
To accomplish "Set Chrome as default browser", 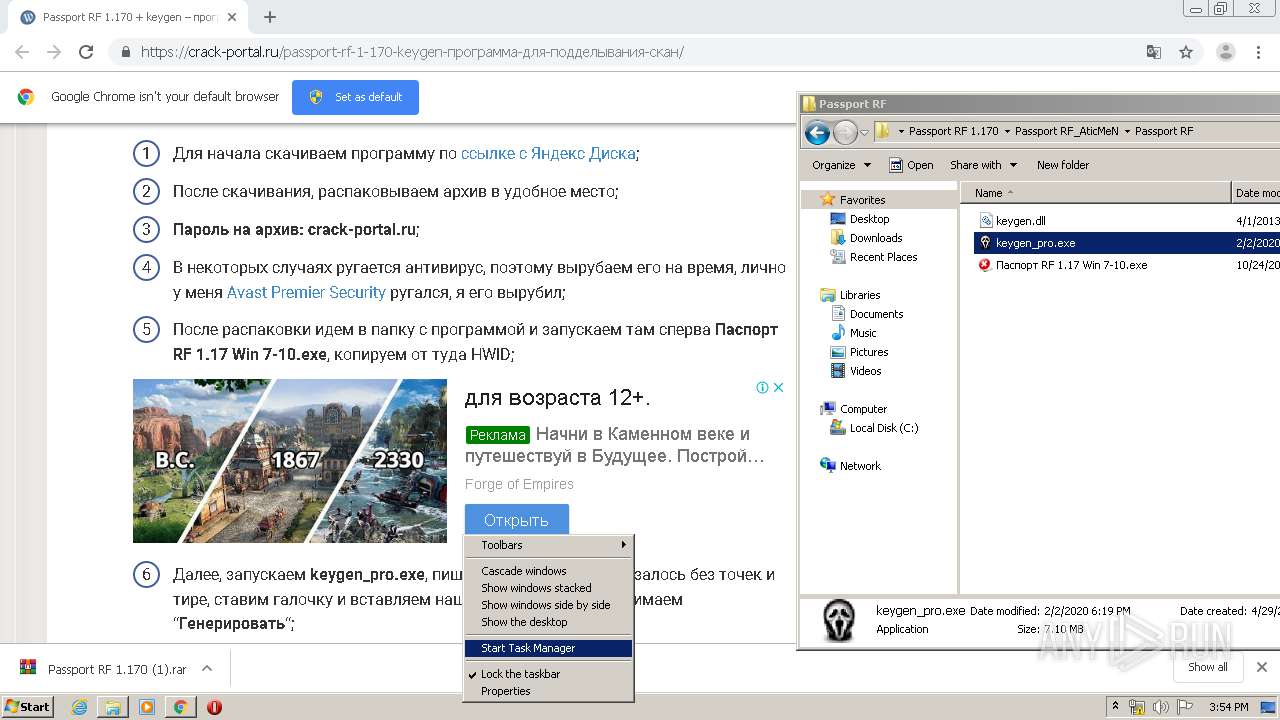I will [355, 97].
